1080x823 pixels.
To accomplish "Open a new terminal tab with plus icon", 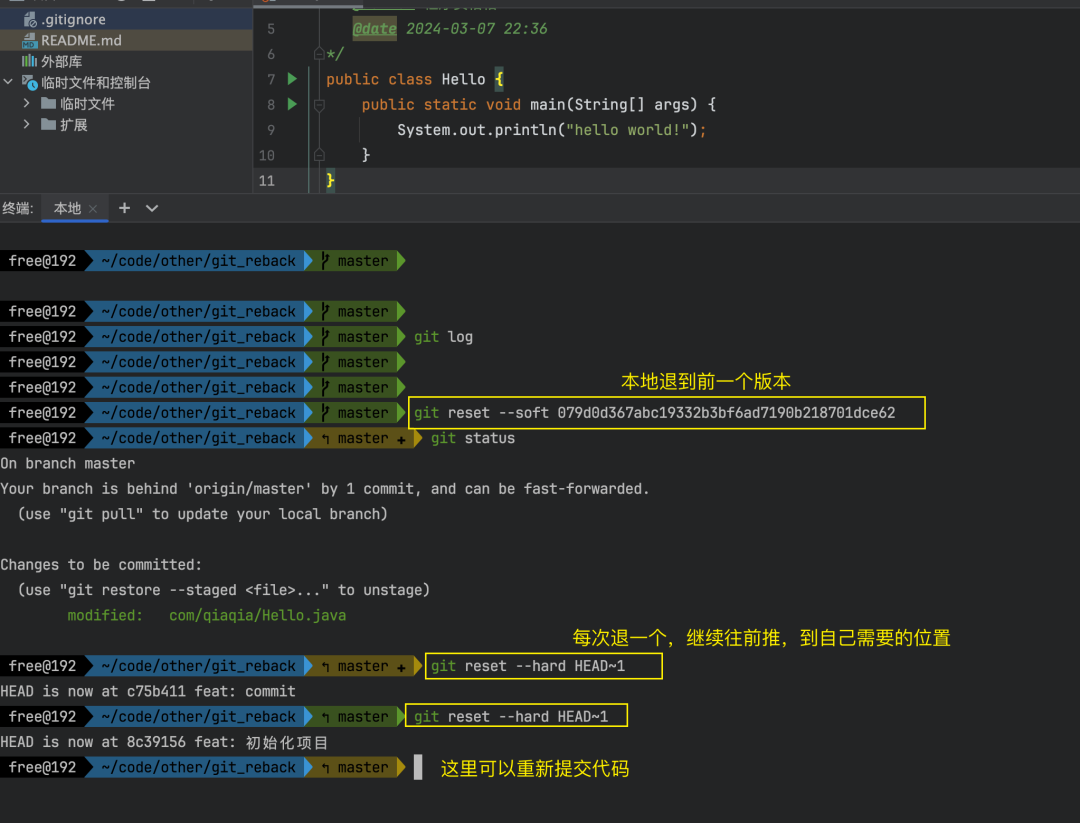I will 124,208.
